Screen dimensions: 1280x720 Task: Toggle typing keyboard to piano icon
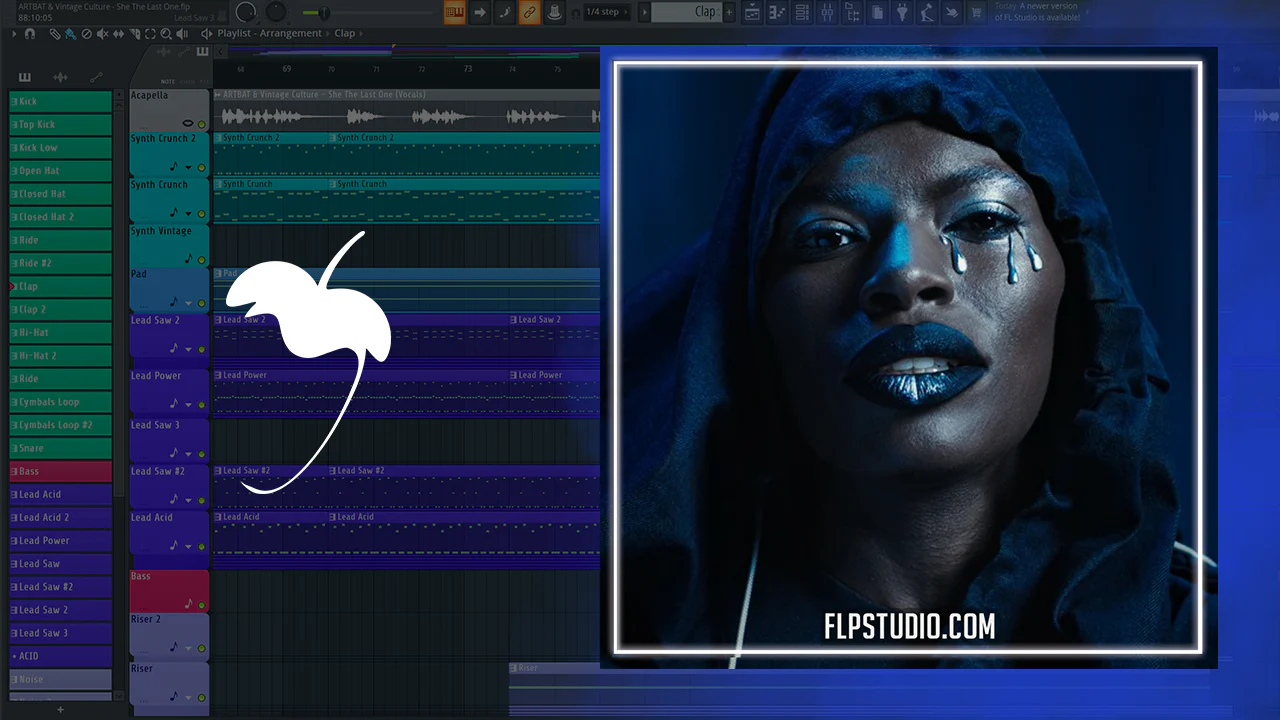[x=455, y=12]
